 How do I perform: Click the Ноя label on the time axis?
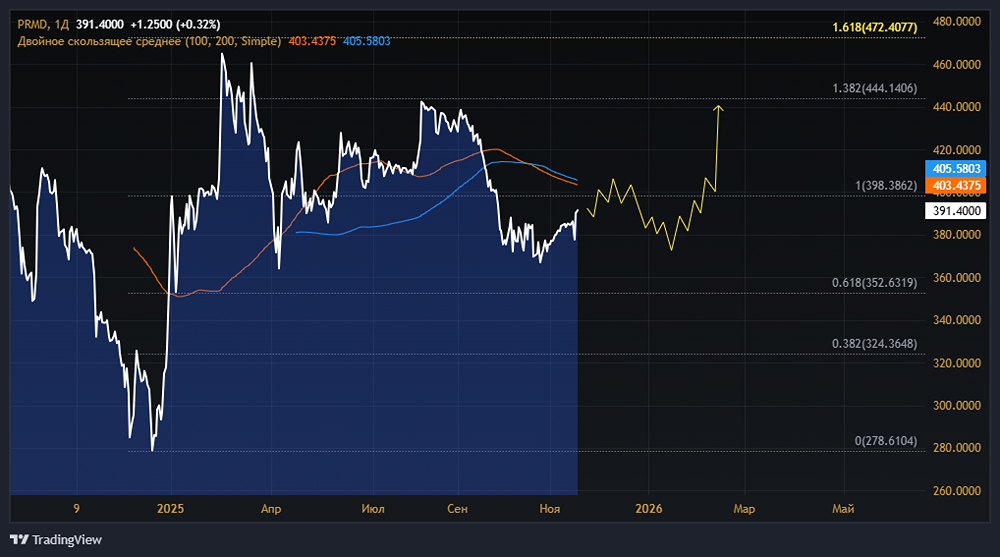pyautogui.click(x=550, y=509)
